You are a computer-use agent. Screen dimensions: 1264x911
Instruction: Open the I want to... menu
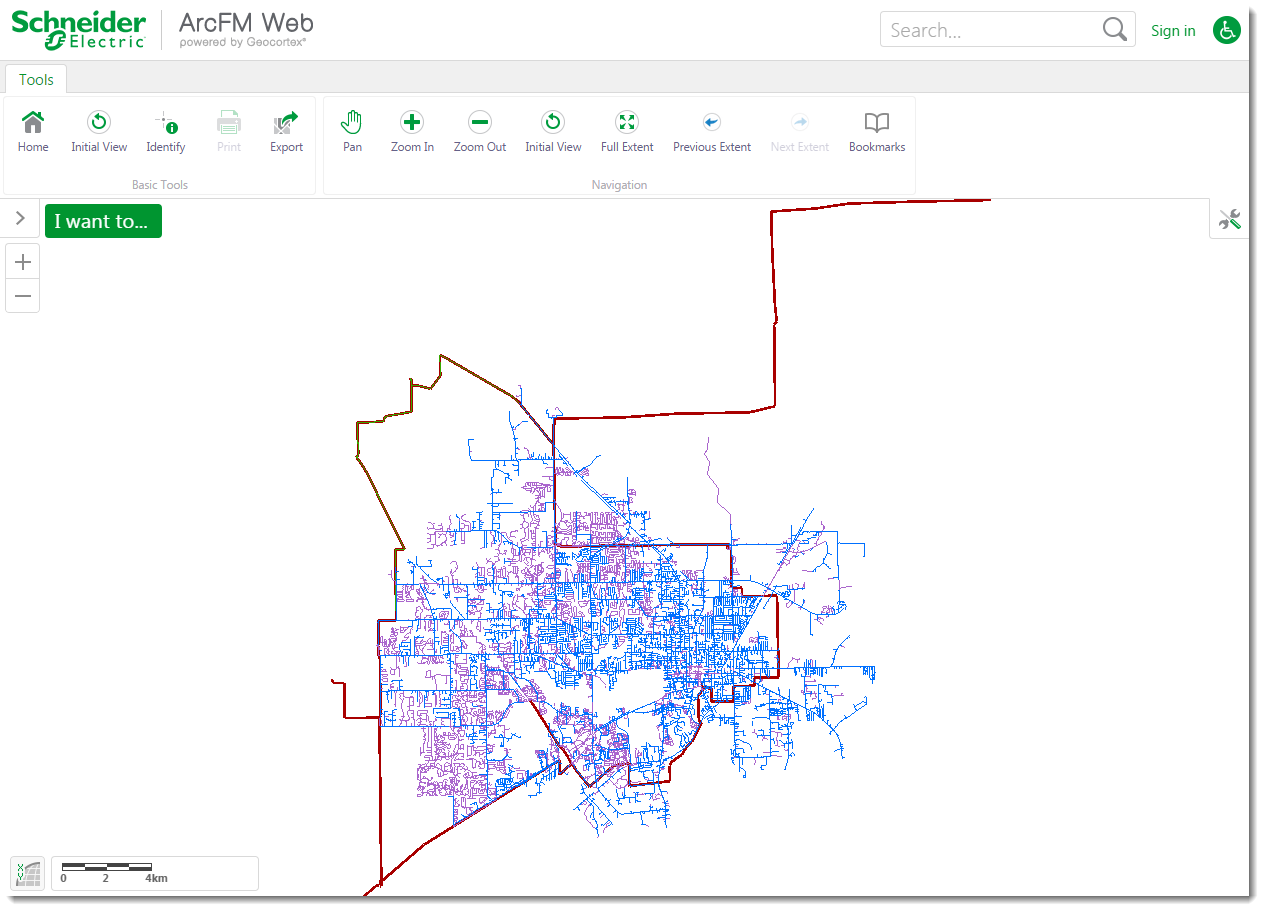pos(103,221)
